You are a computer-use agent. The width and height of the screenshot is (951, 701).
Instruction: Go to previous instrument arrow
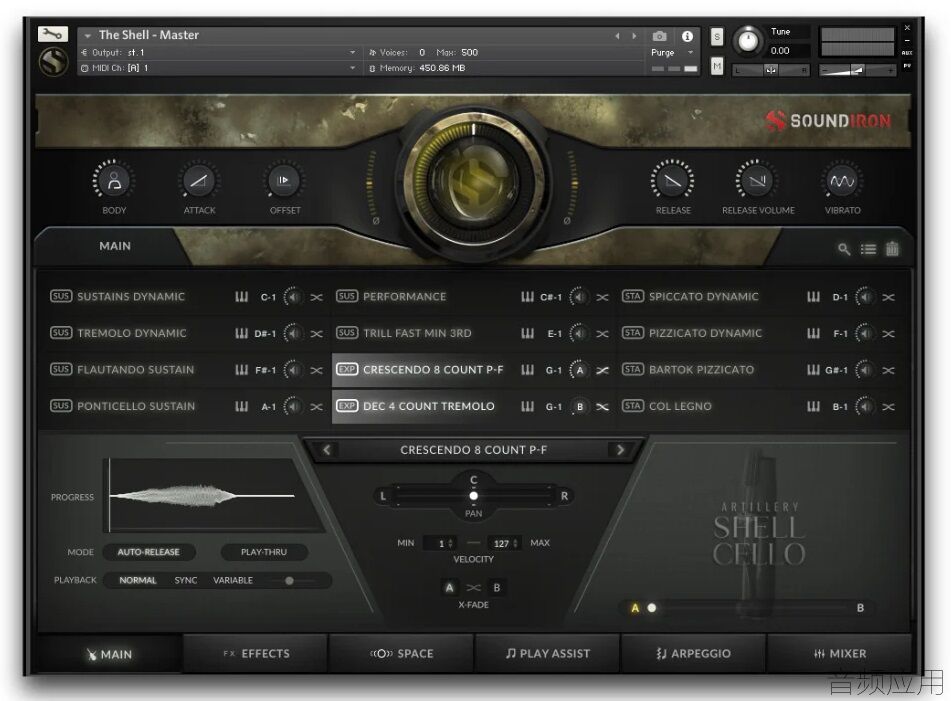[617, 36]
